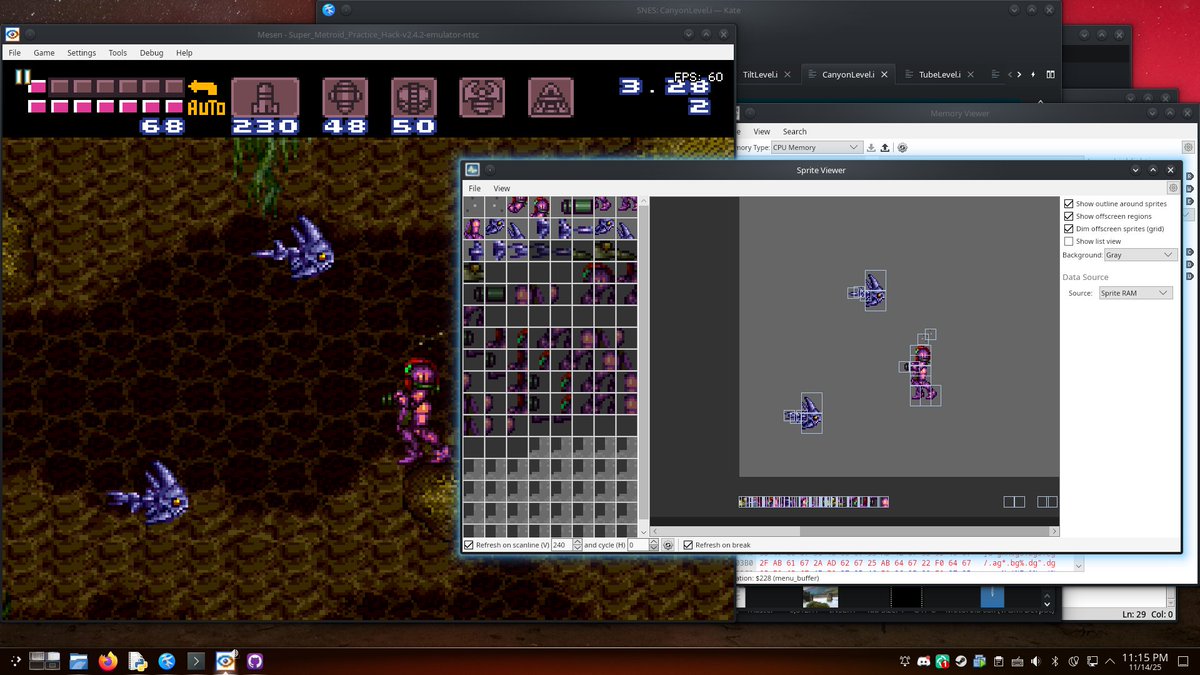Open Mesen Settings menu

click(x=82, y=52)
